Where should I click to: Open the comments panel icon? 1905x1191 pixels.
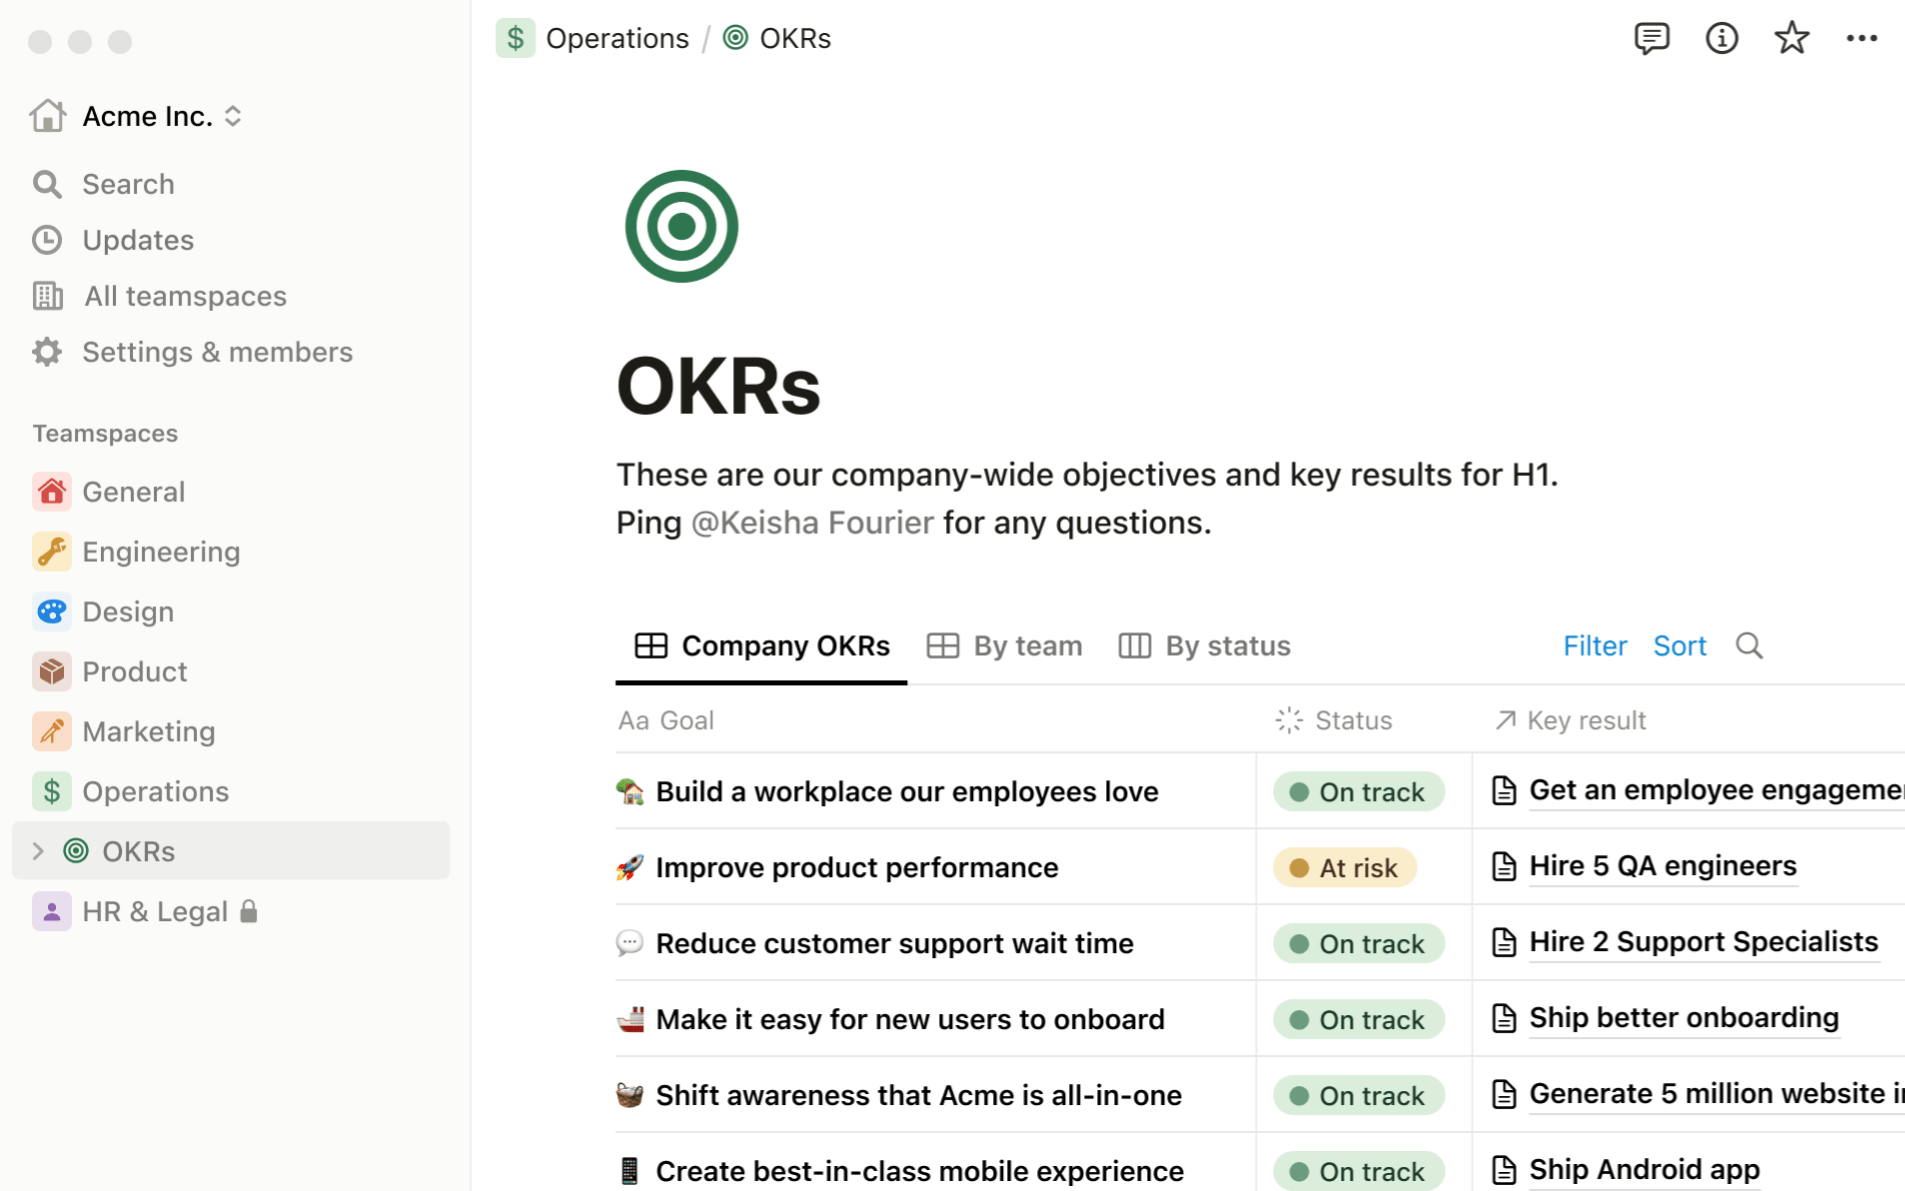(x=1652, y=38)
